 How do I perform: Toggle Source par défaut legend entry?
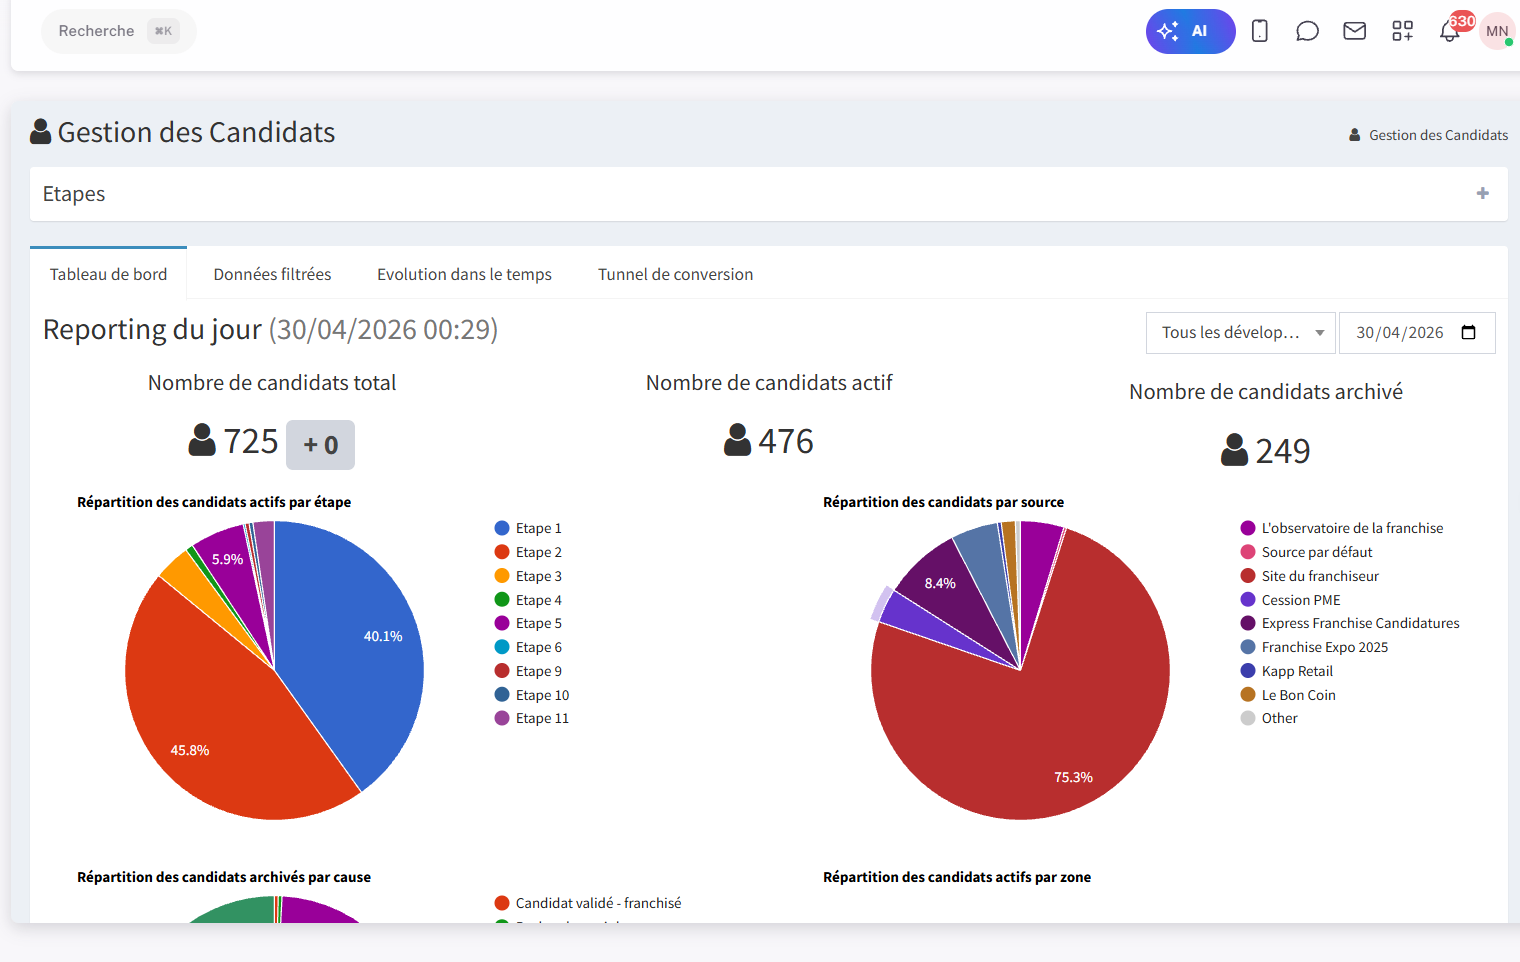click(1306, 552)
